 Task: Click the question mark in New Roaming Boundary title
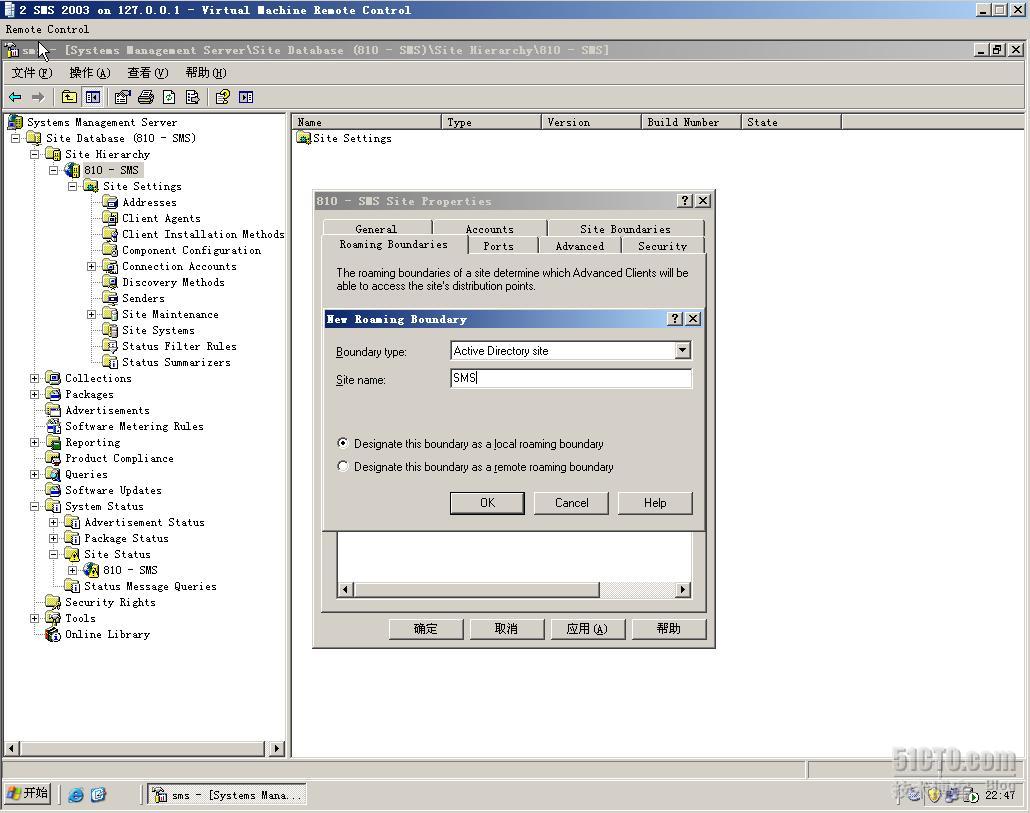(675, 319)
